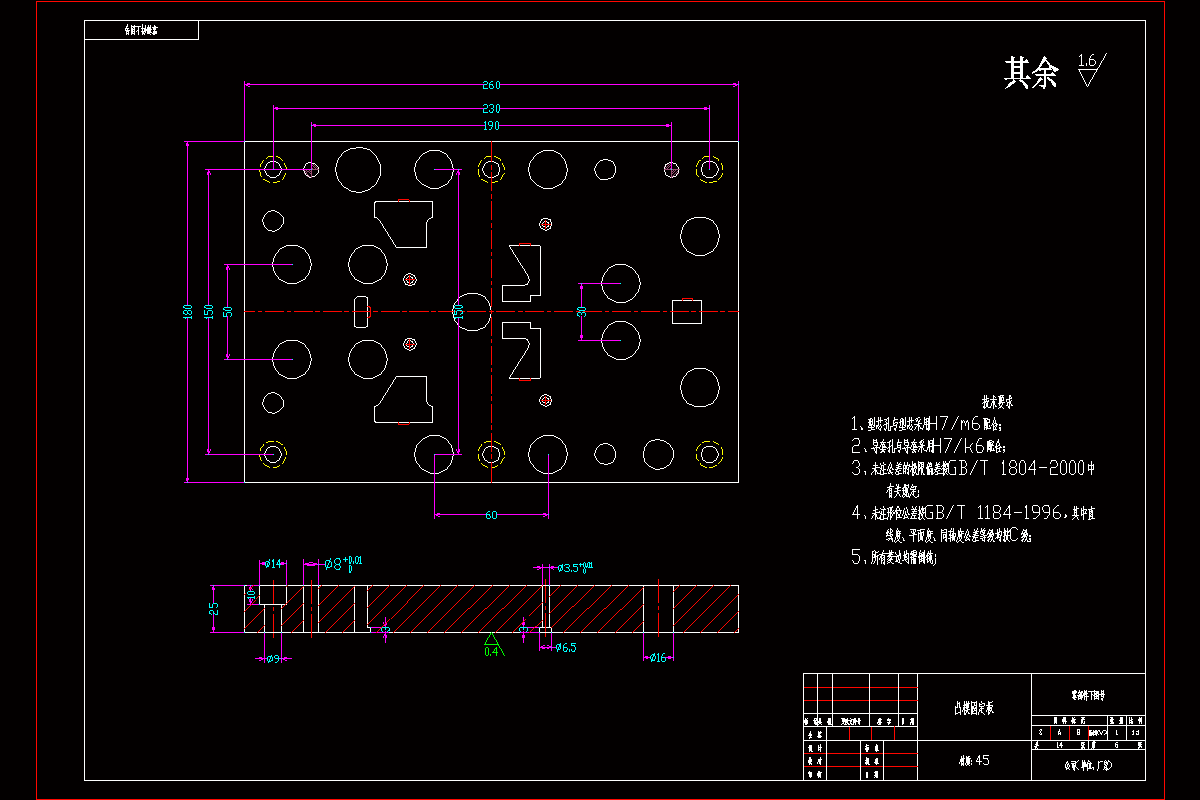The width and height of the screenshot is (1200, 800).
Task: Select note 2 with H7/k6 fit
Action: [x=928, y=446]
